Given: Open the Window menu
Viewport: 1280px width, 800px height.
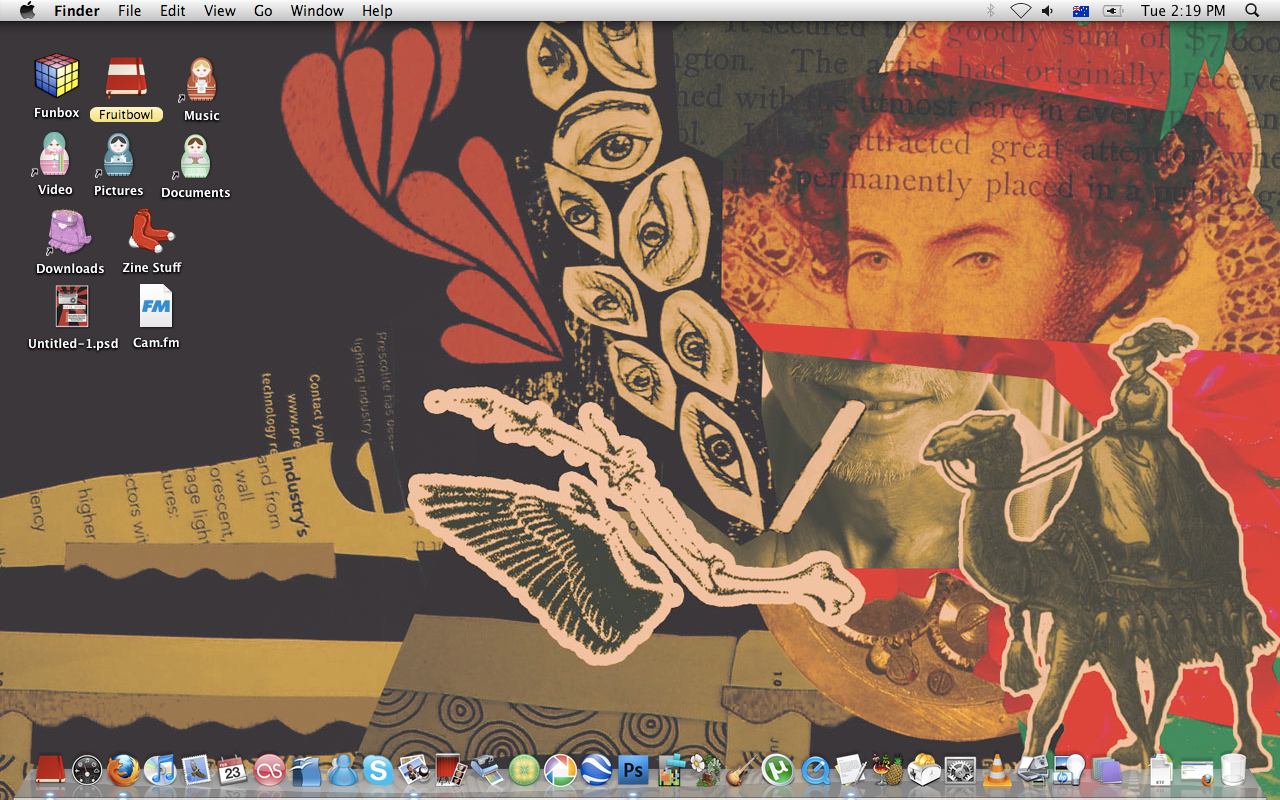Looking at the screenshot, I should point(317,11).
